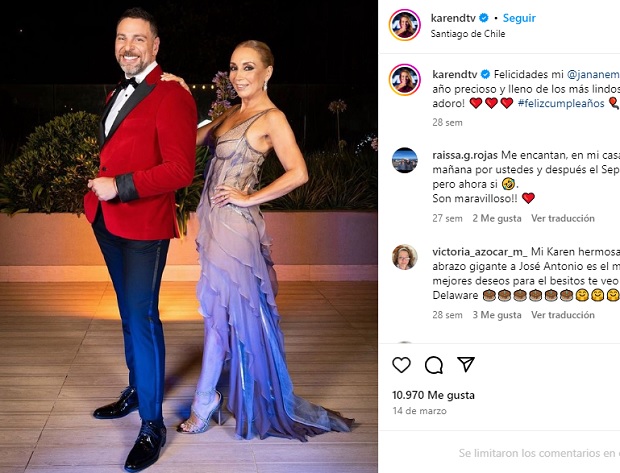The height and width of the screenshot is (473, 620).
Task: Translate victoria_azocar_m_ comment with Ver traducción
Action: tap(563, 315)
